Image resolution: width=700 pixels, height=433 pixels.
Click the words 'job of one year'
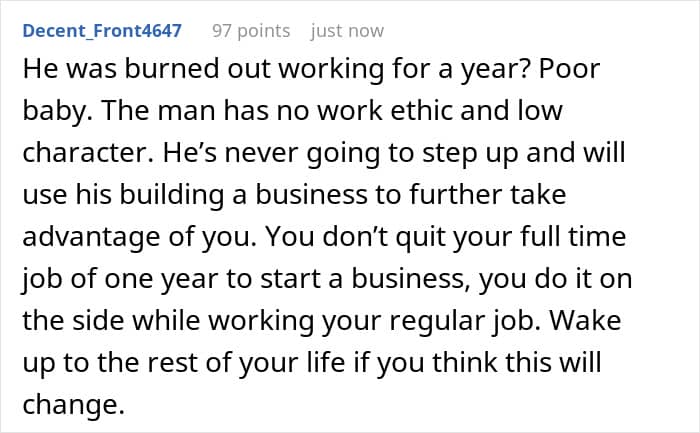pyautogui.click(x=121, y=279)
